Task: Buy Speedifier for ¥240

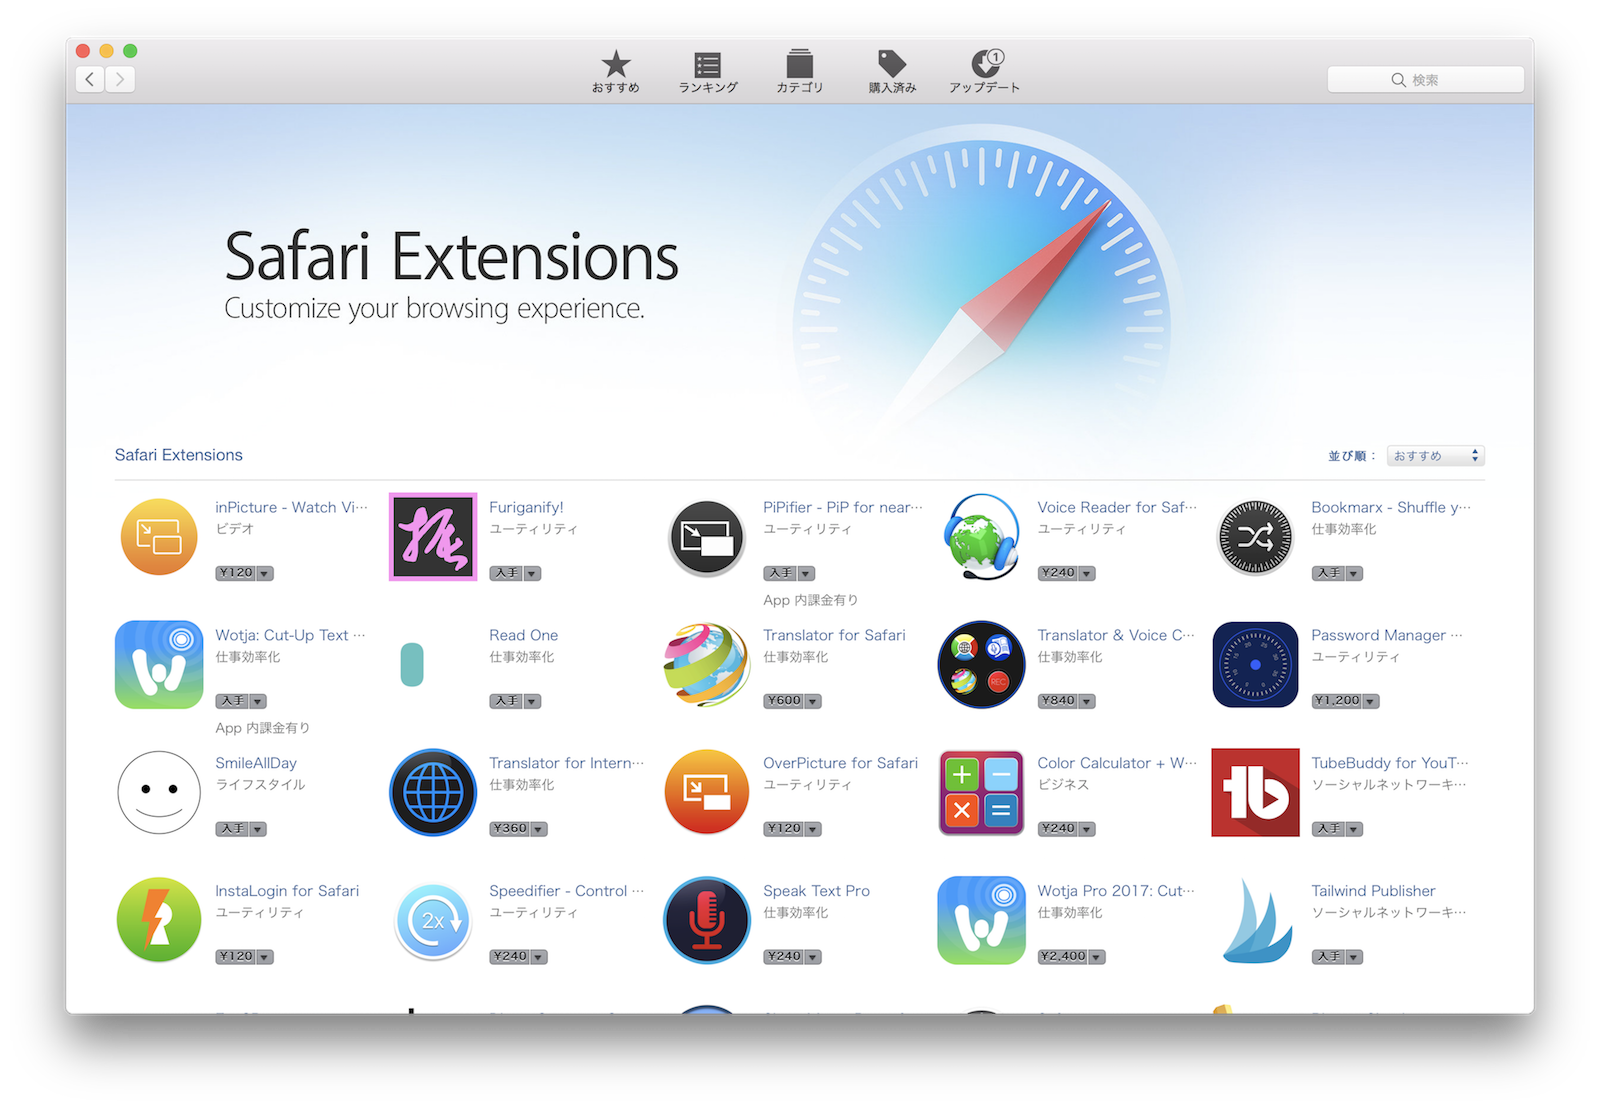Action: [510, 957]
